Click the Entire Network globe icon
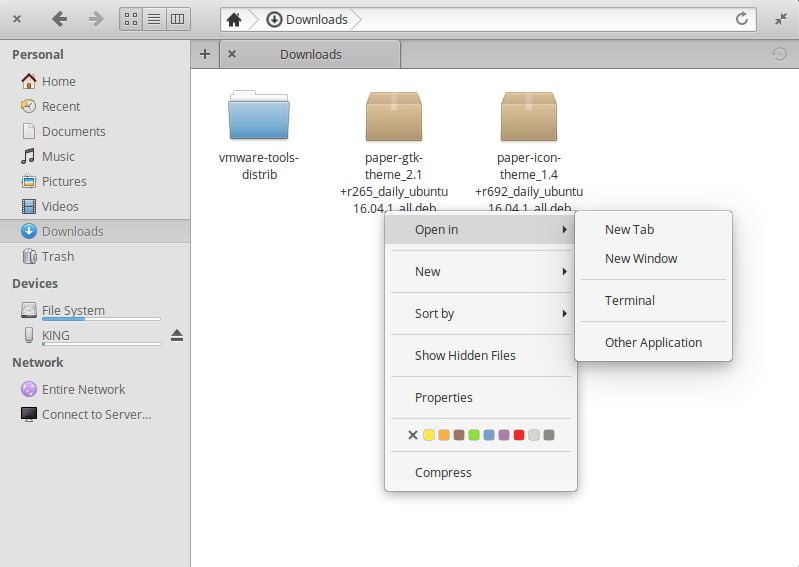The height and width of the screenshot is (567, 799). pos(29,389)
